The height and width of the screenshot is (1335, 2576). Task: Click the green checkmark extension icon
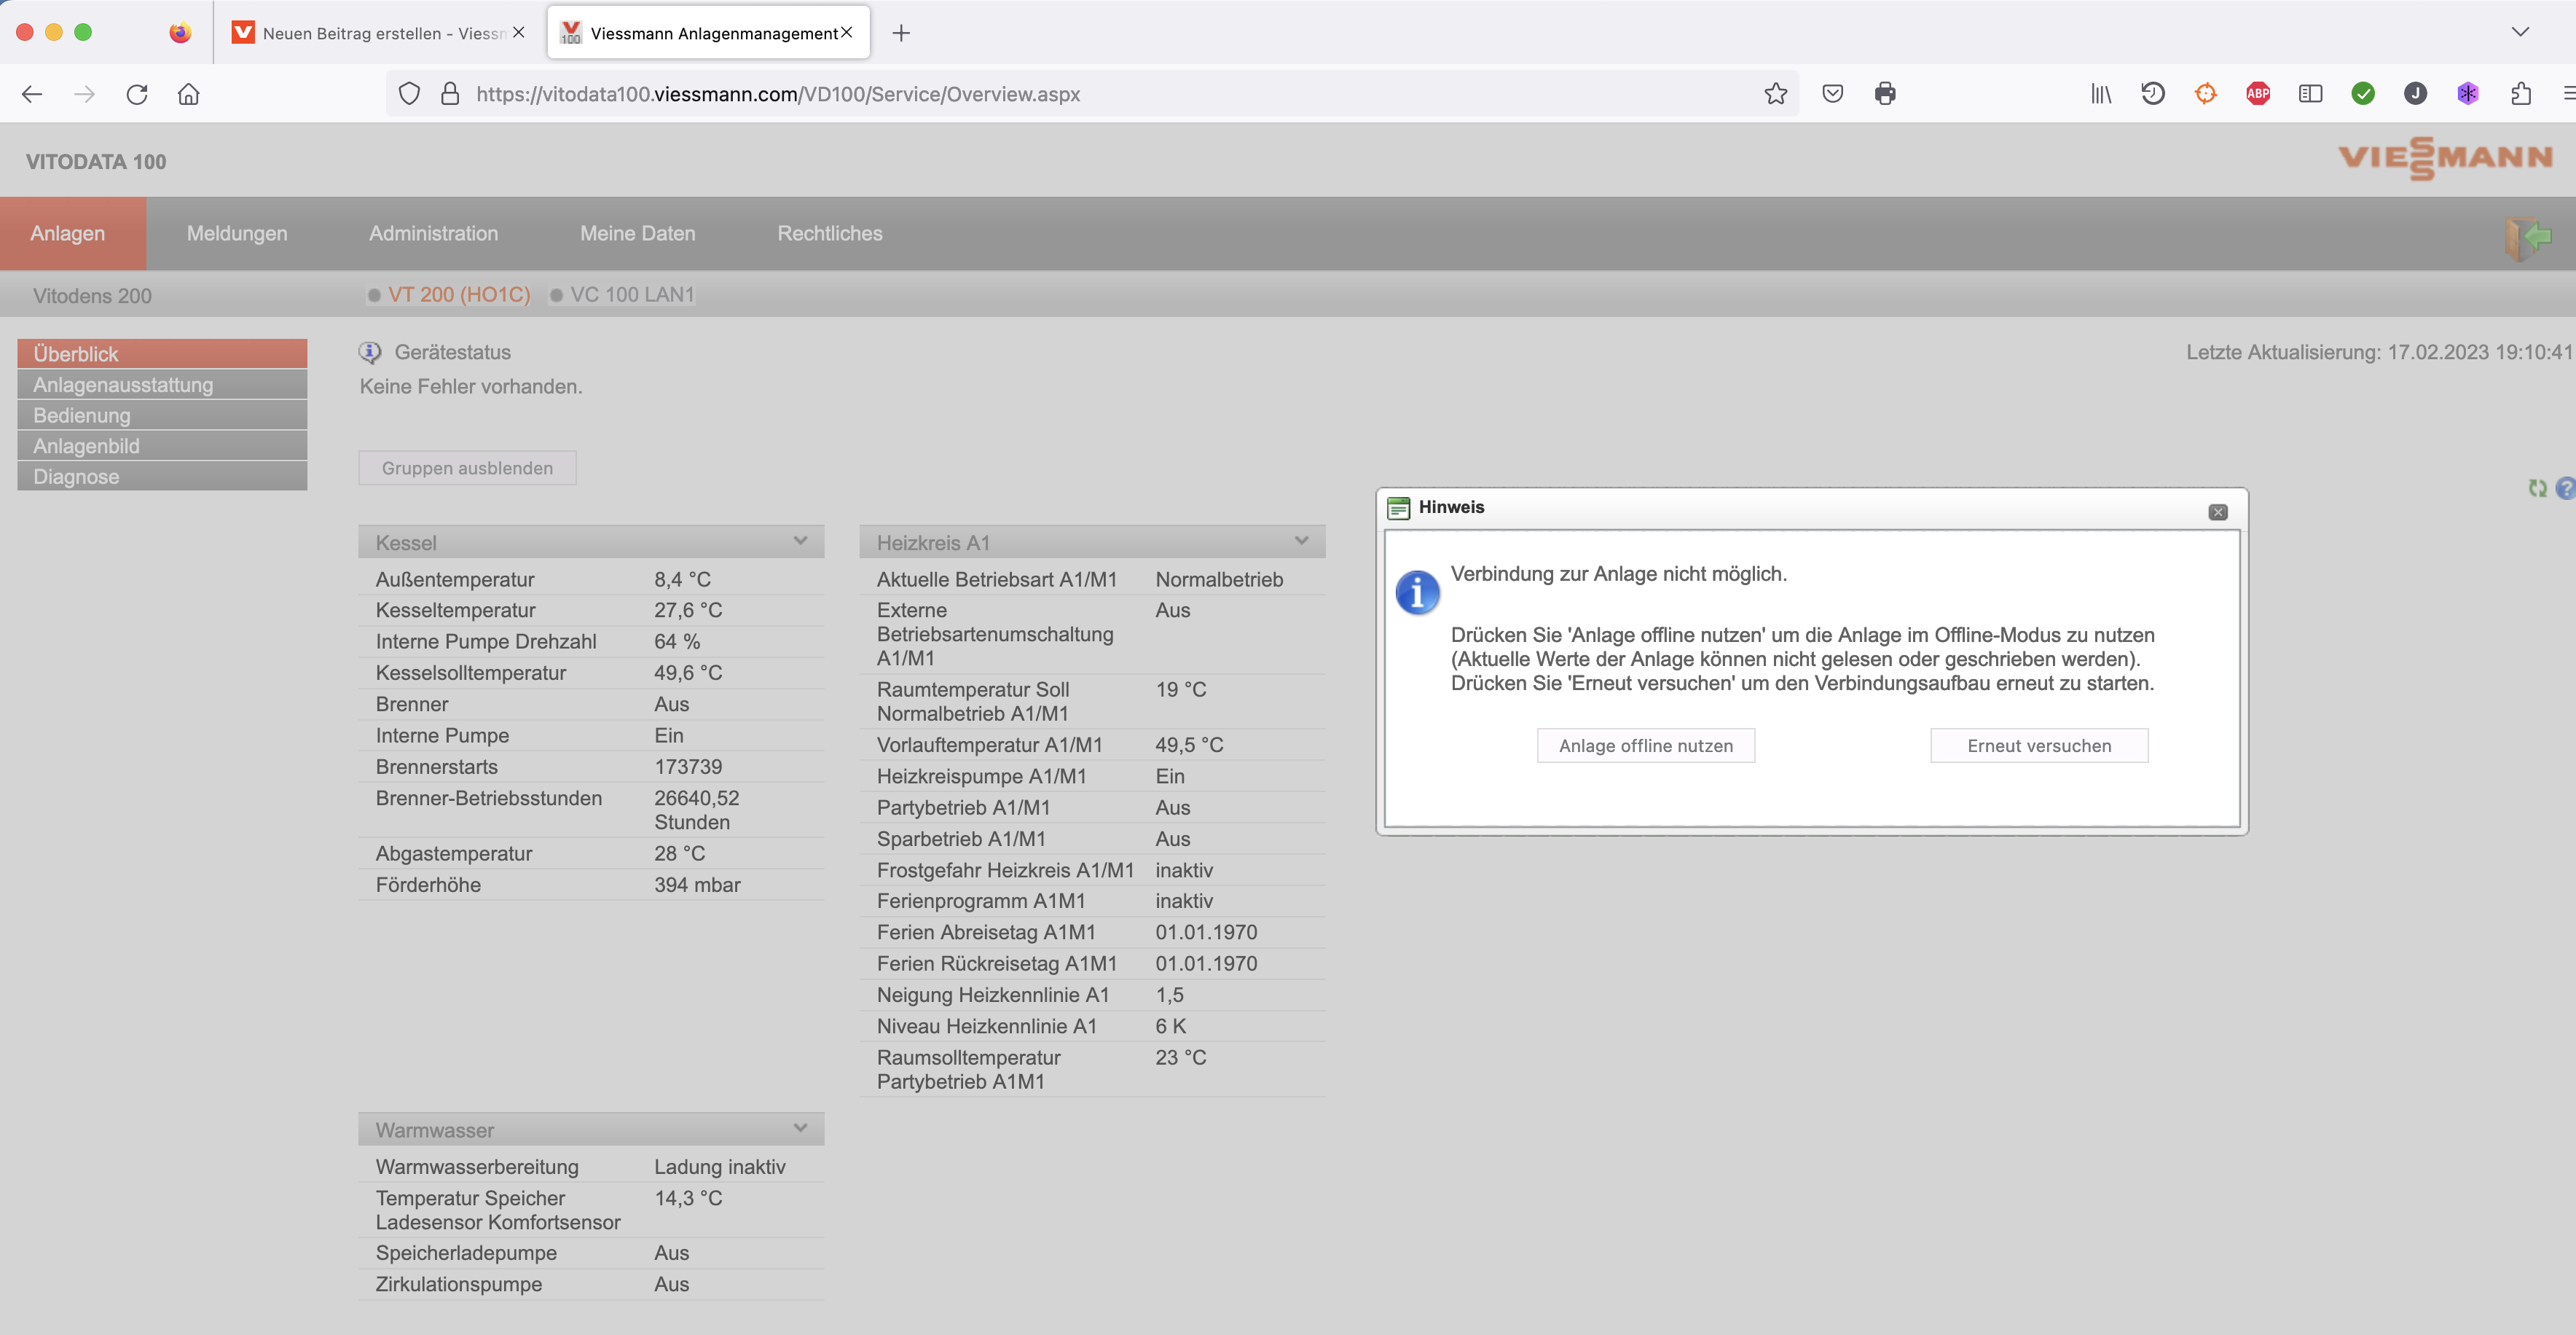(2363, 94)
